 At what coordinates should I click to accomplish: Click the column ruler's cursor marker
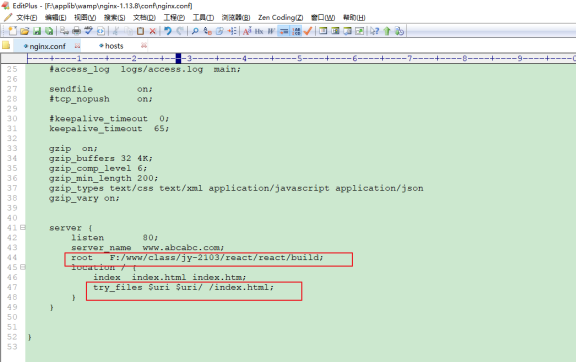179,58
